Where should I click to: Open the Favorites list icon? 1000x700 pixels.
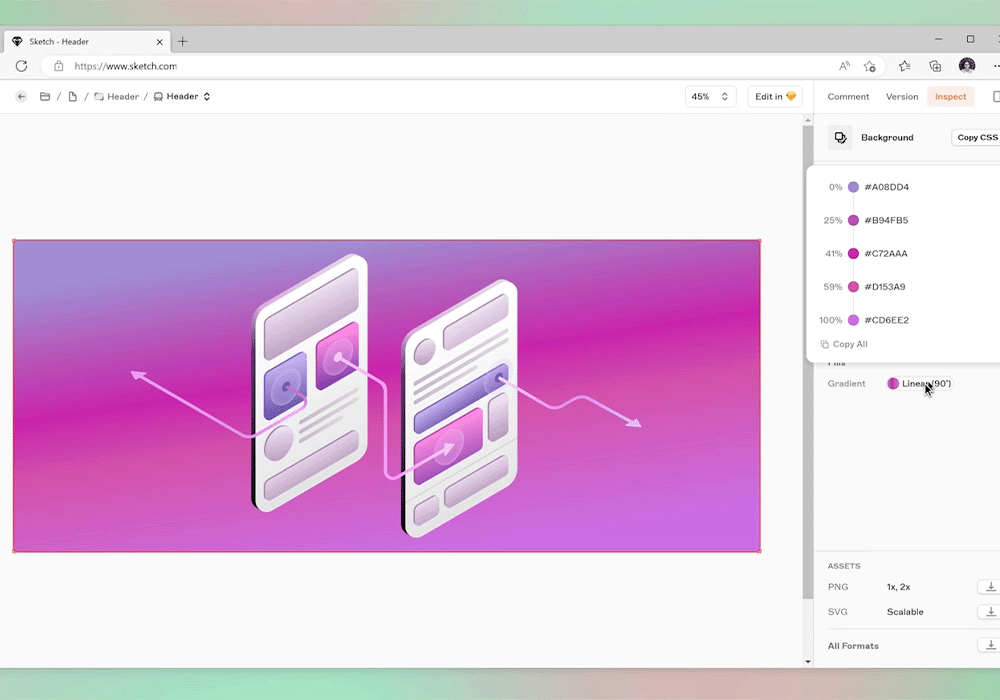[x=904, y=66]
